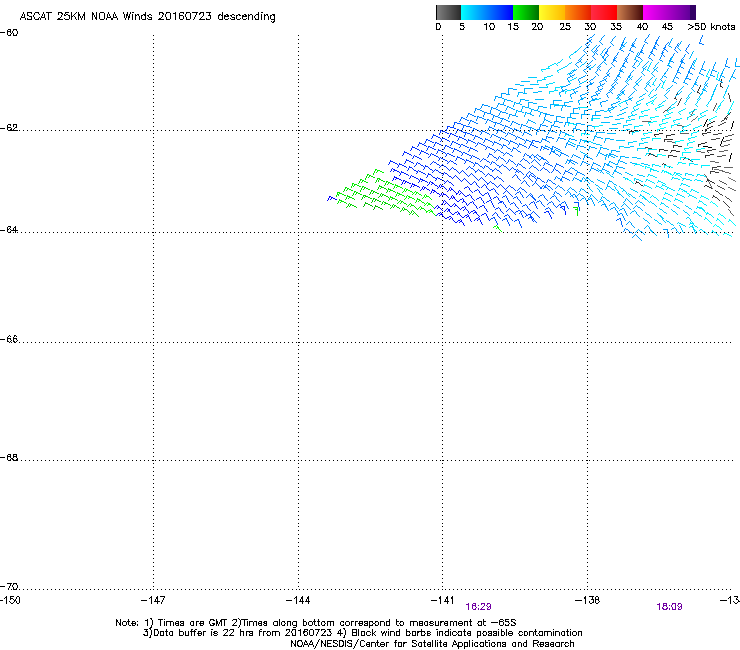Click the 'NOAA/NESDIS/Center for Satellite Applications and Research' credit

[x=432, y=644]
